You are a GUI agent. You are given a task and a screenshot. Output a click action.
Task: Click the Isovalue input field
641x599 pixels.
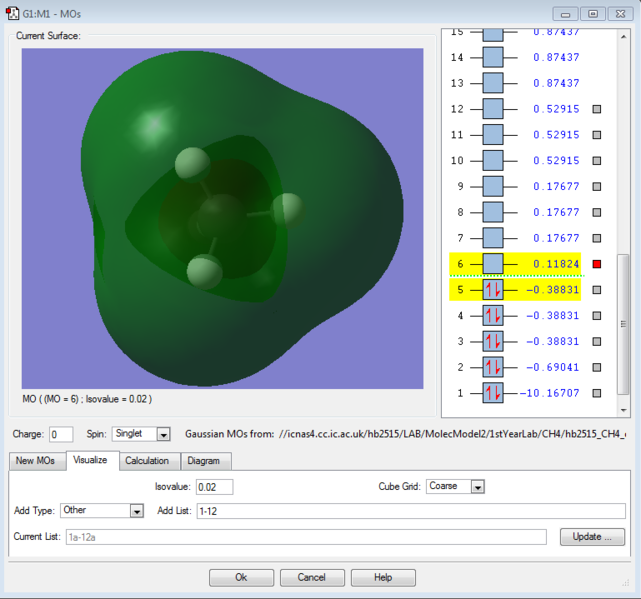[x=214, y=487]
